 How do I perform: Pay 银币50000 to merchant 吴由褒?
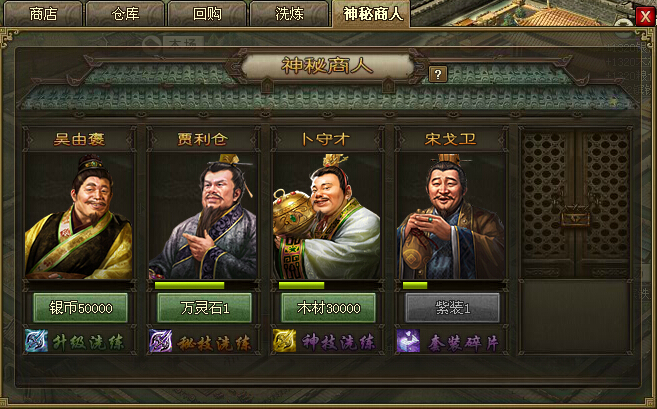click(80, 308)
